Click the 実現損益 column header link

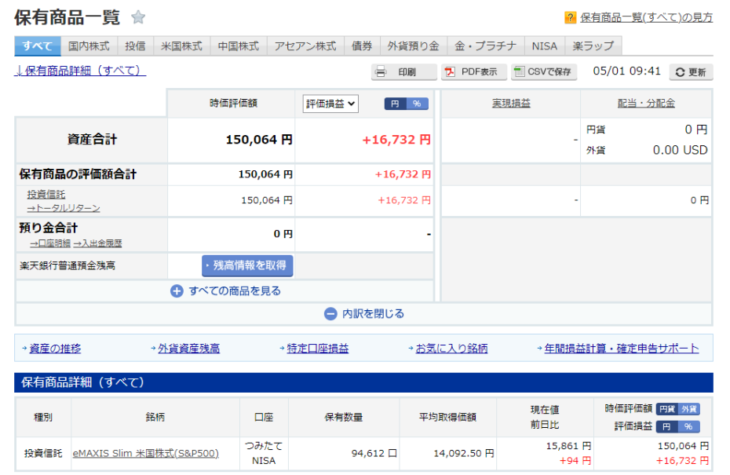click(x=510, y=103)
